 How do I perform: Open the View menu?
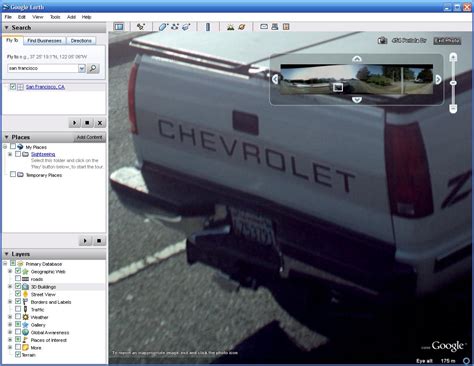coord(38,17)
